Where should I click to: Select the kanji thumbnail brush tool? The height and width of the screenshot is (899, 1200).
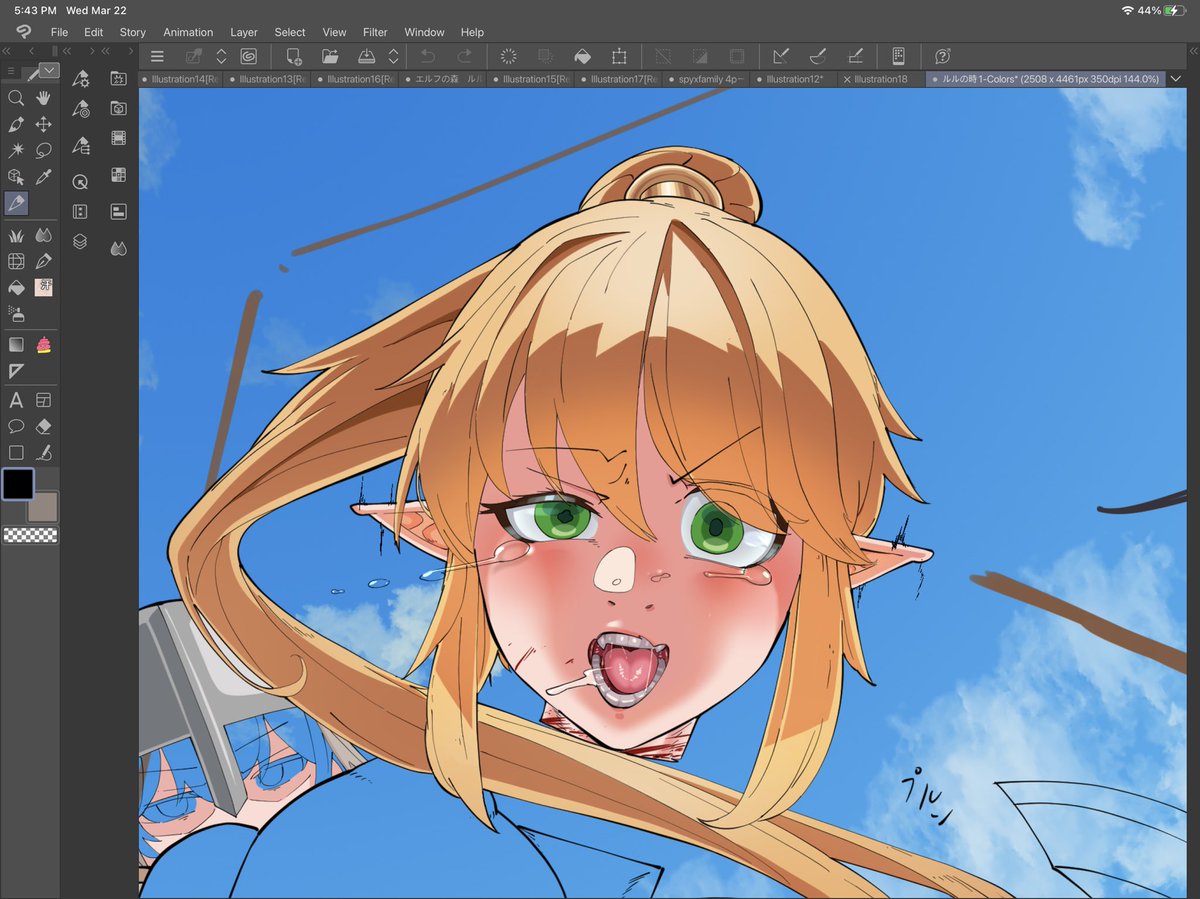point(44,288)
